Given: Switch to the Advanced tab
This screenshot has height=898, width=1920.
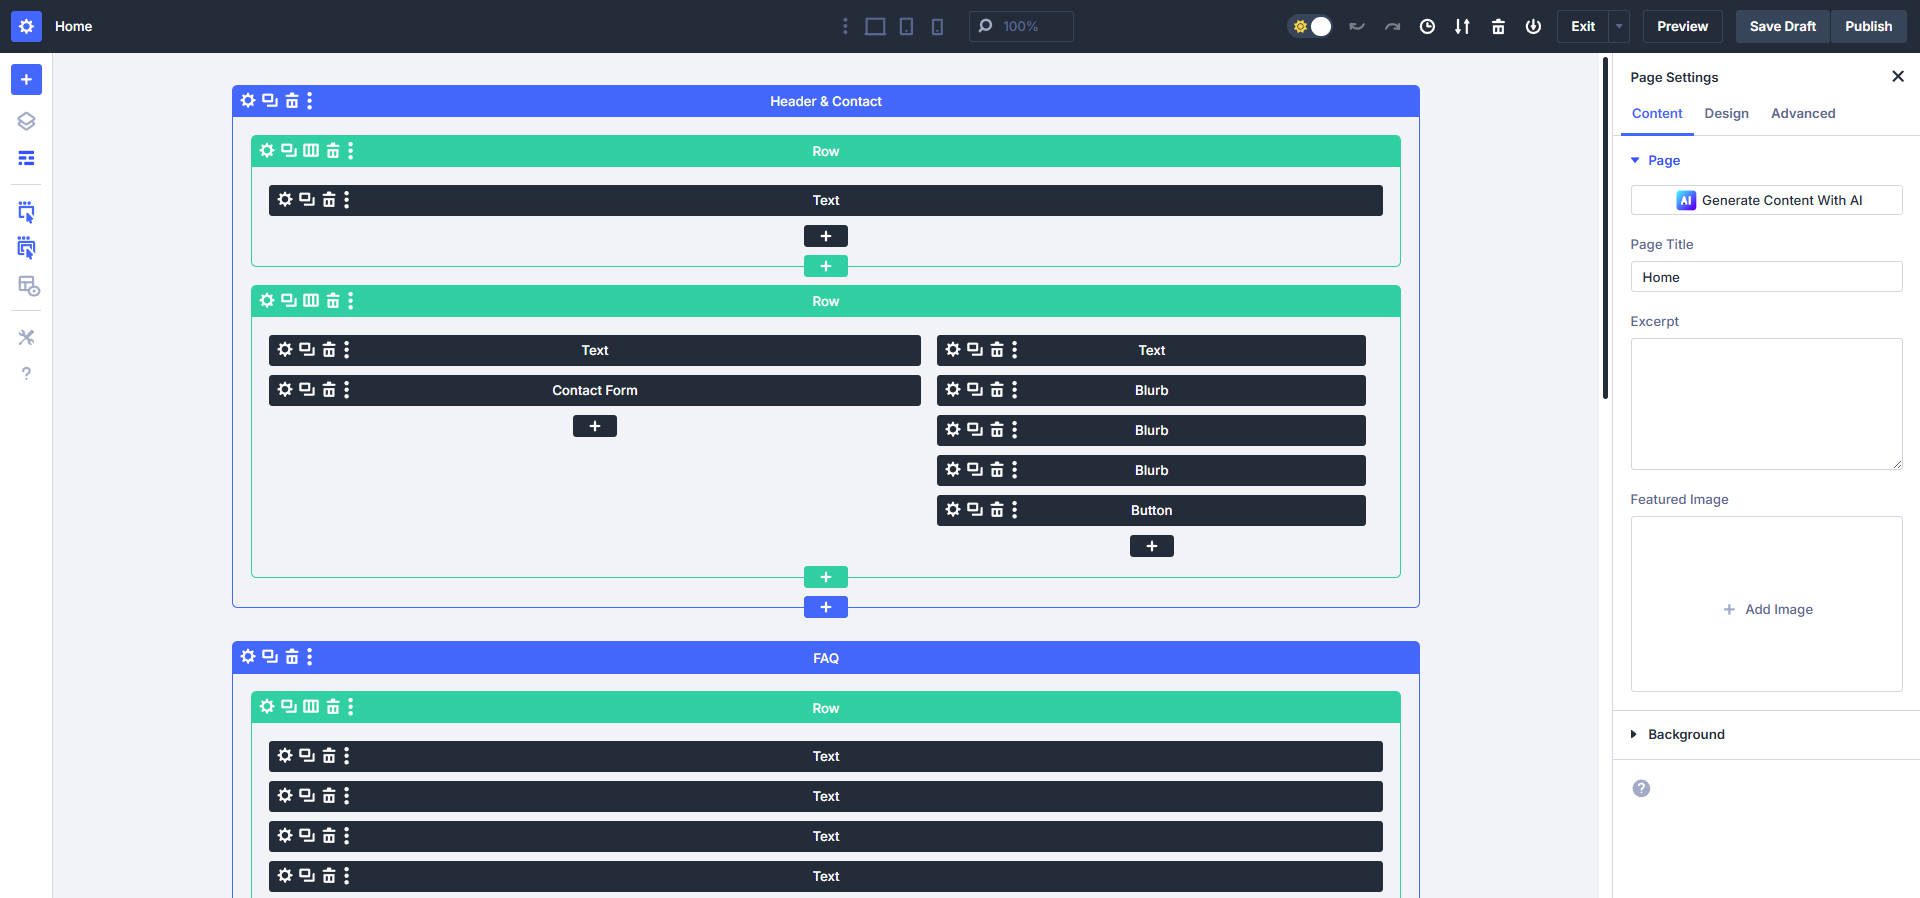Looking at the screenshot, I should pyautogui.click(x=1803, y=113).
